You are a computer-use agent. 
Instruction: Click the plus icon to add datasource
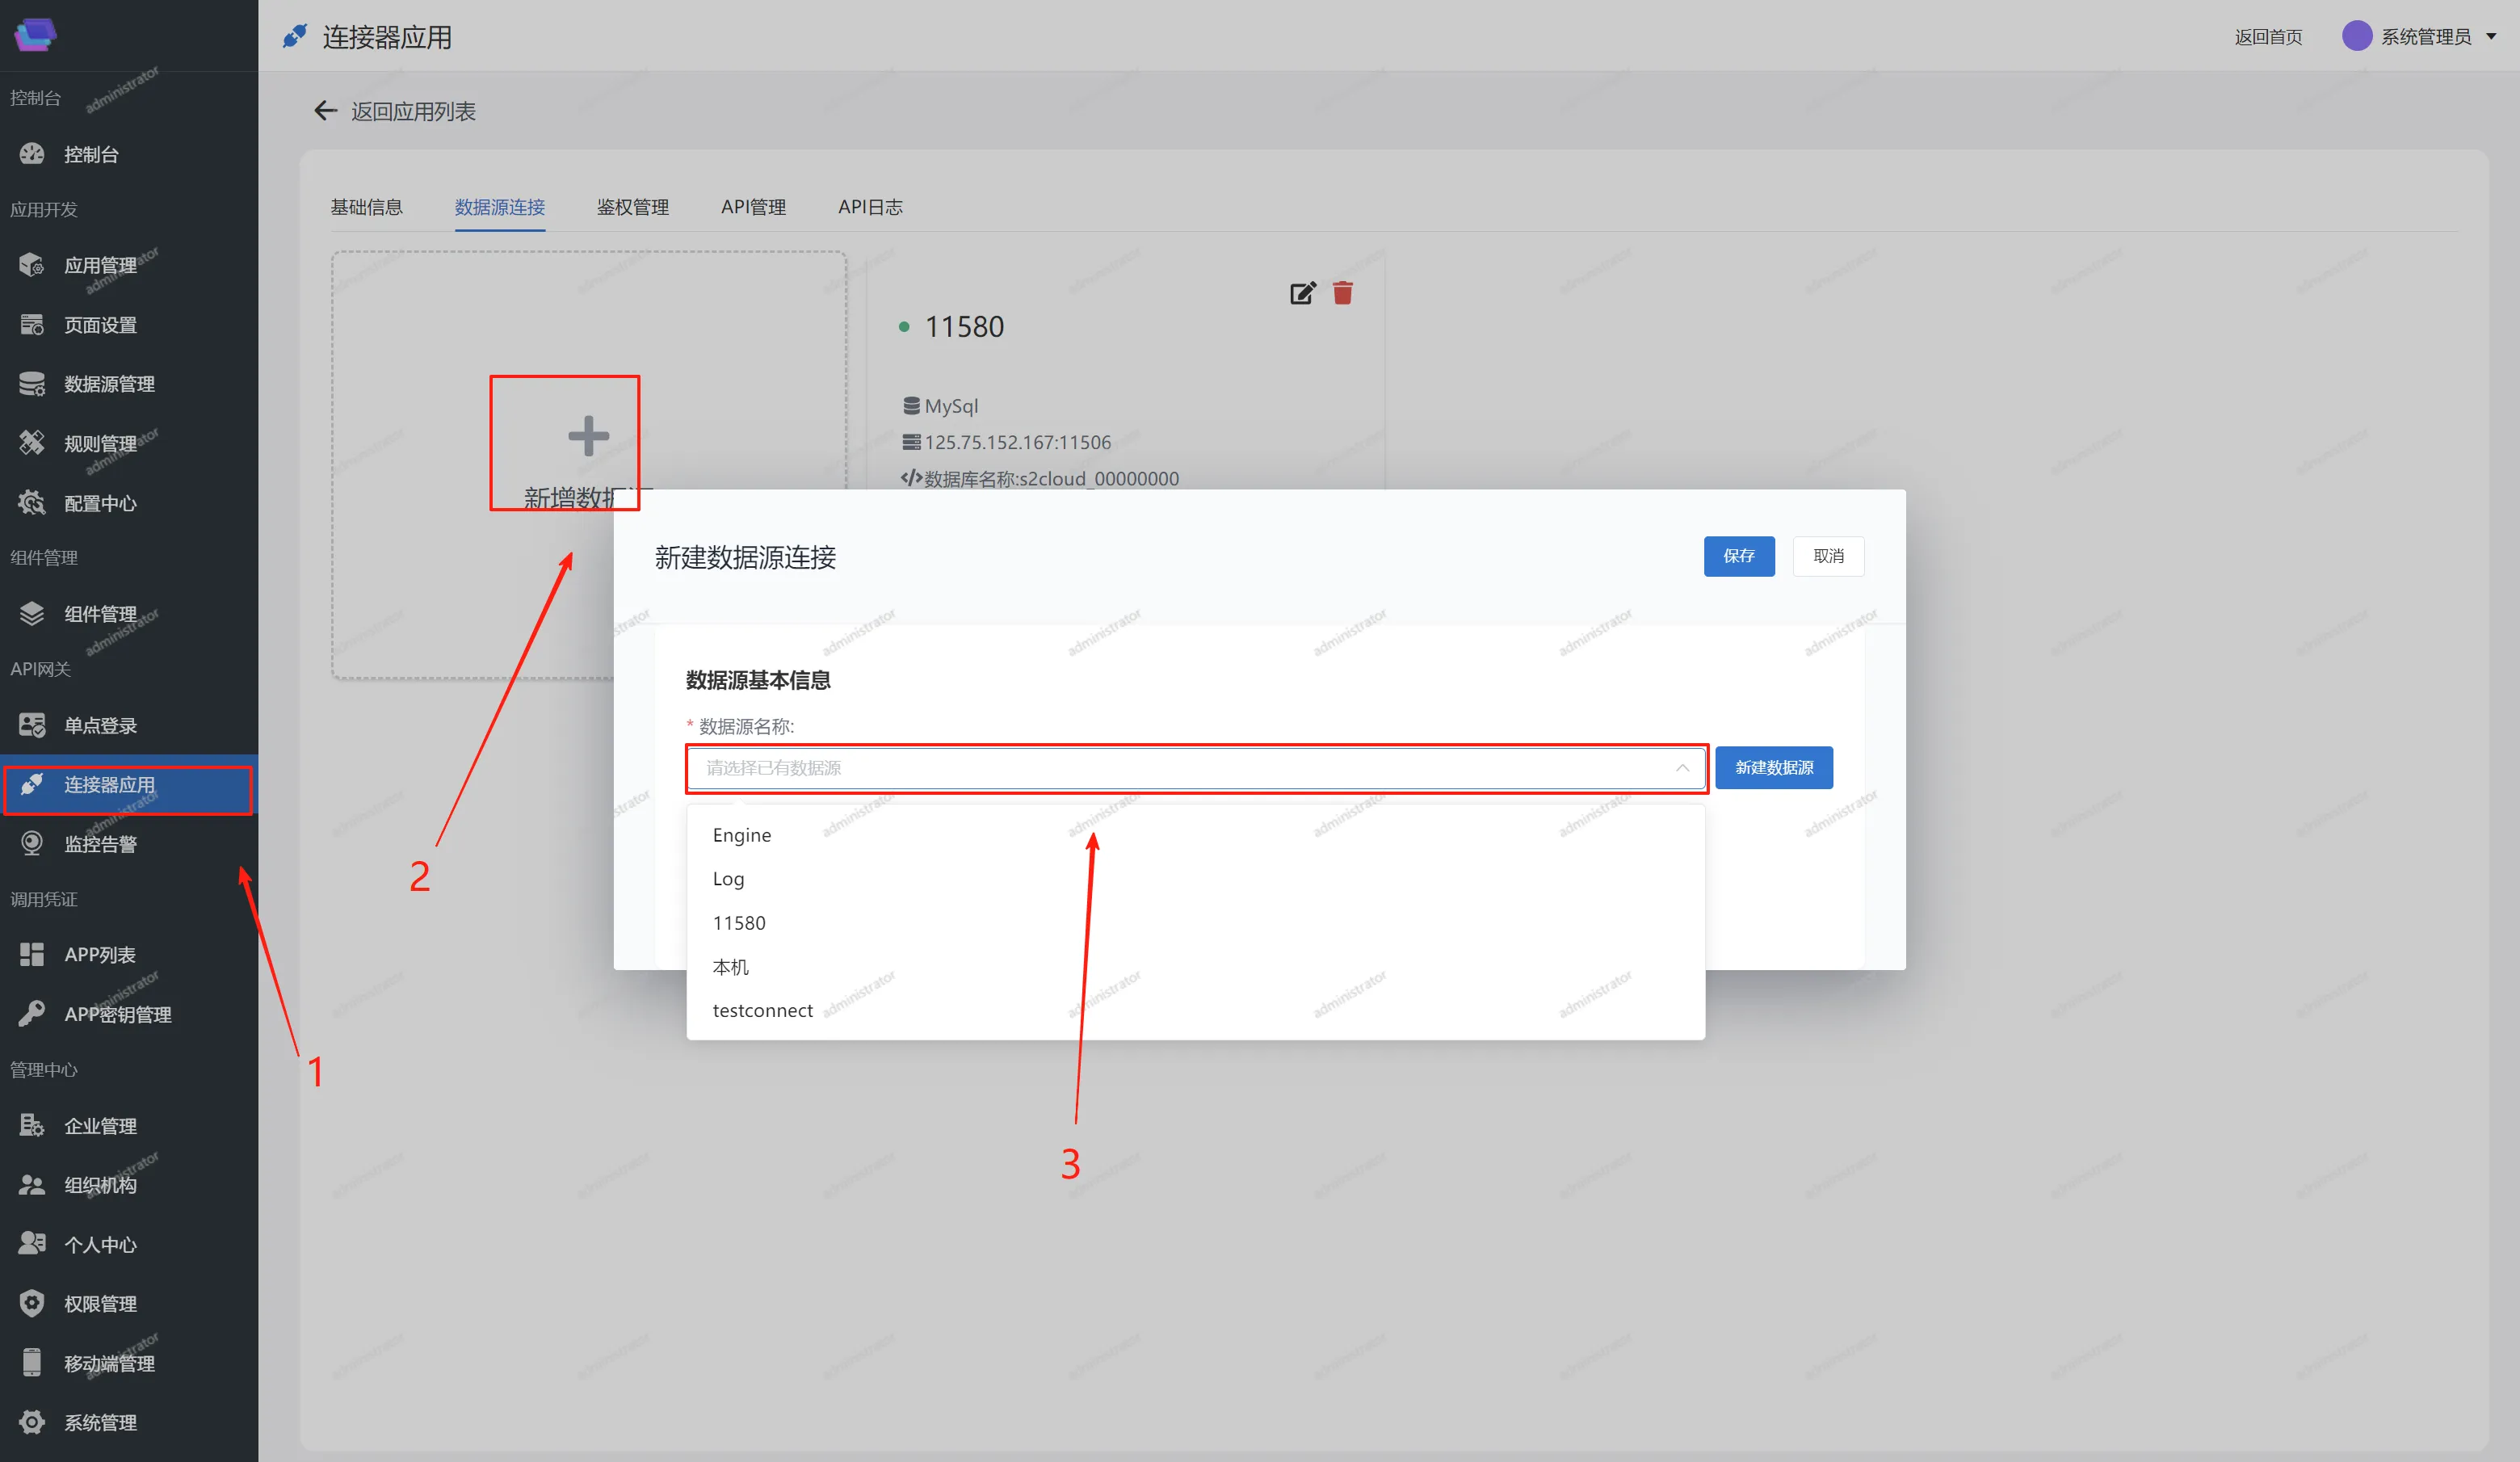point(588,436)
